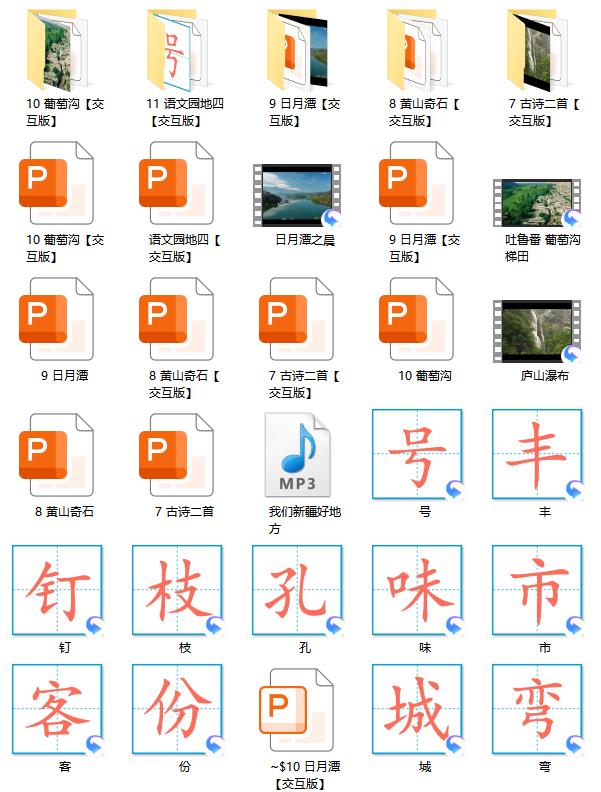This screenshot has height=792, width=601.
Task: Open the 语文园地四【交互版】 PowerPoint file
Action: pos(176,184)
